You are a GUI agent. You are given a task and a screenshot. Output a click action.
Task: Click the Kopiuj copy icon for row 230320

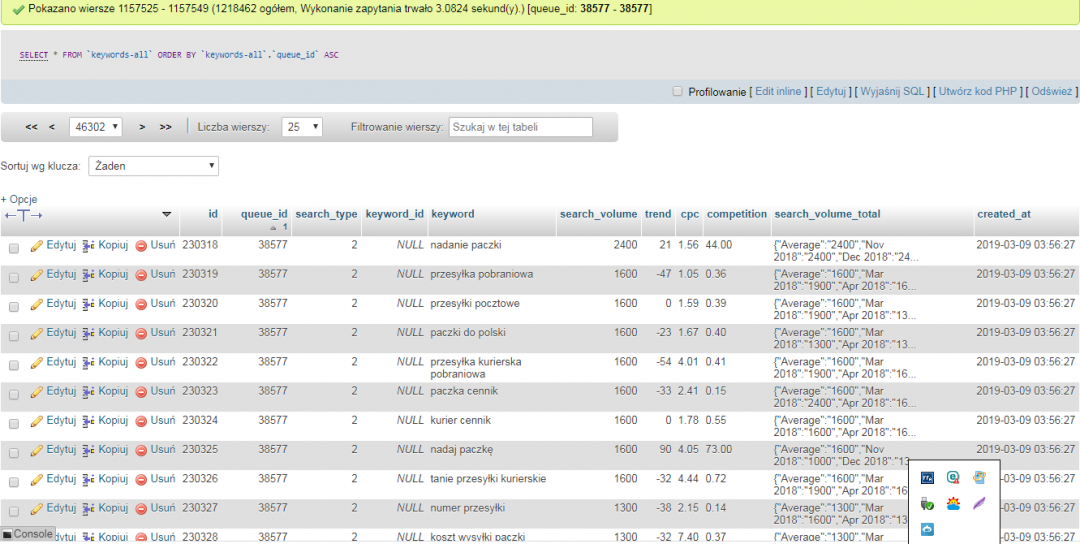[89, 304]
